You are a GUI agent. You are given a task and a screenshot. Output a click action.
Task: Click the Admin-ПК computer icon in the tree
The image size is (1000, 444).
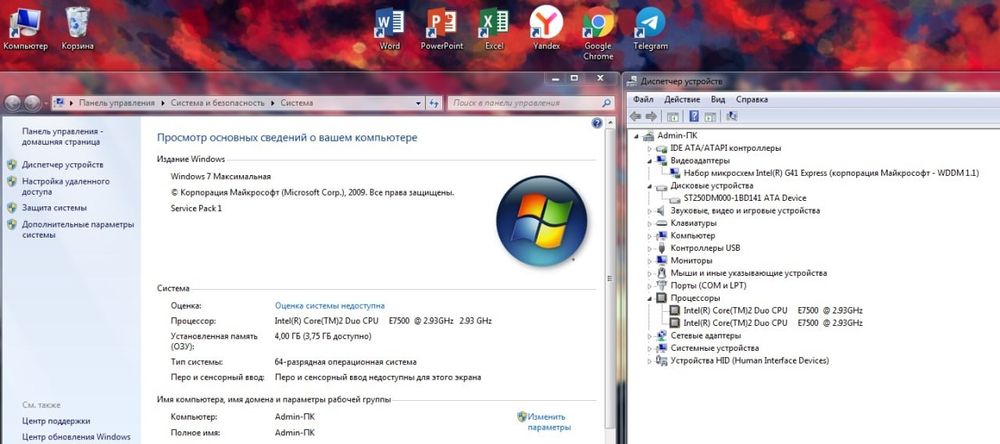tap(649, 136)
